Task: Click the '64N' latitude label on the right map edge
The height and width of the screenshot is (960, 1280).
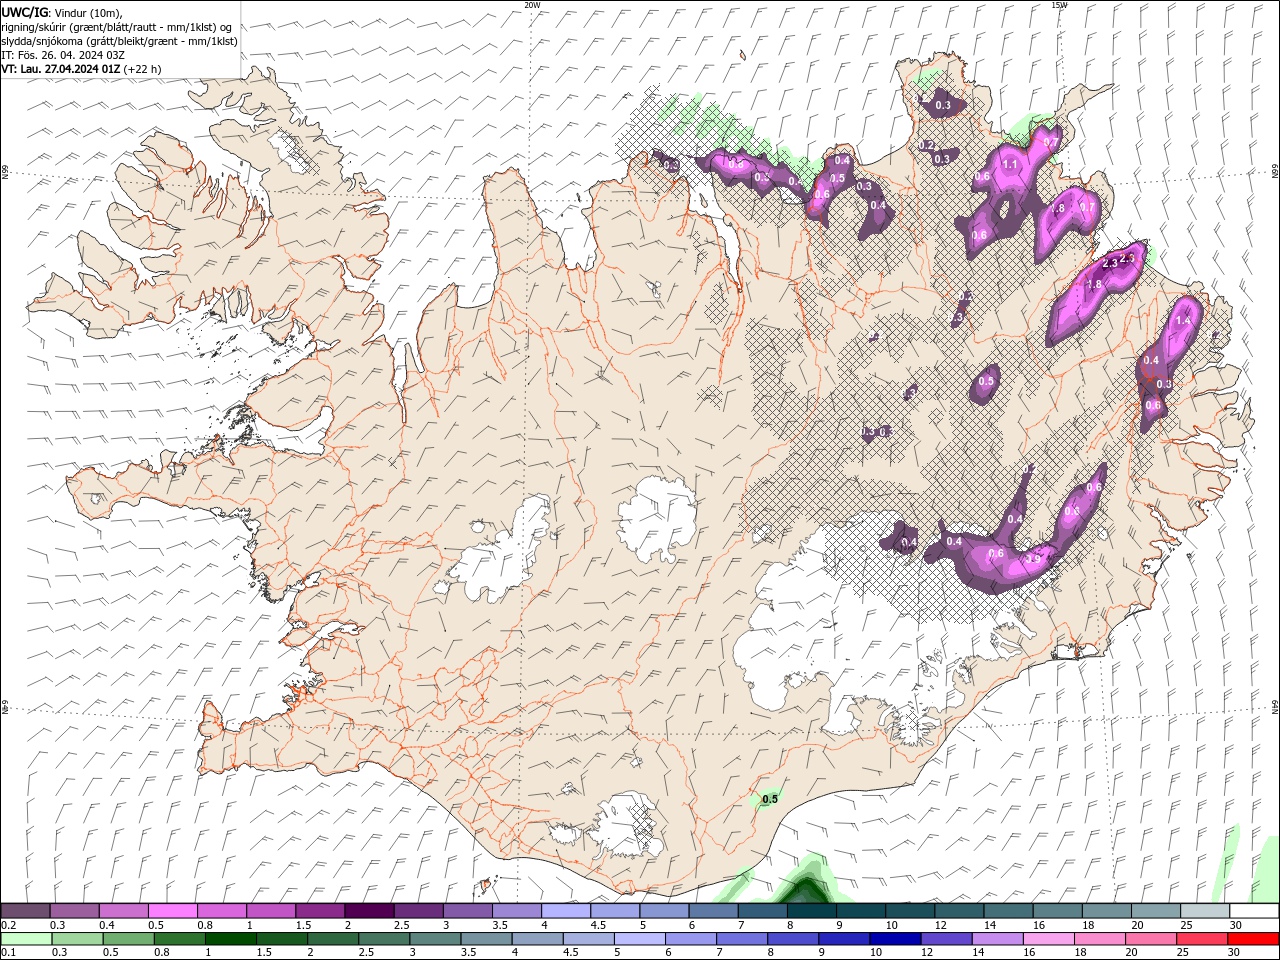Action: [1275, 706]
